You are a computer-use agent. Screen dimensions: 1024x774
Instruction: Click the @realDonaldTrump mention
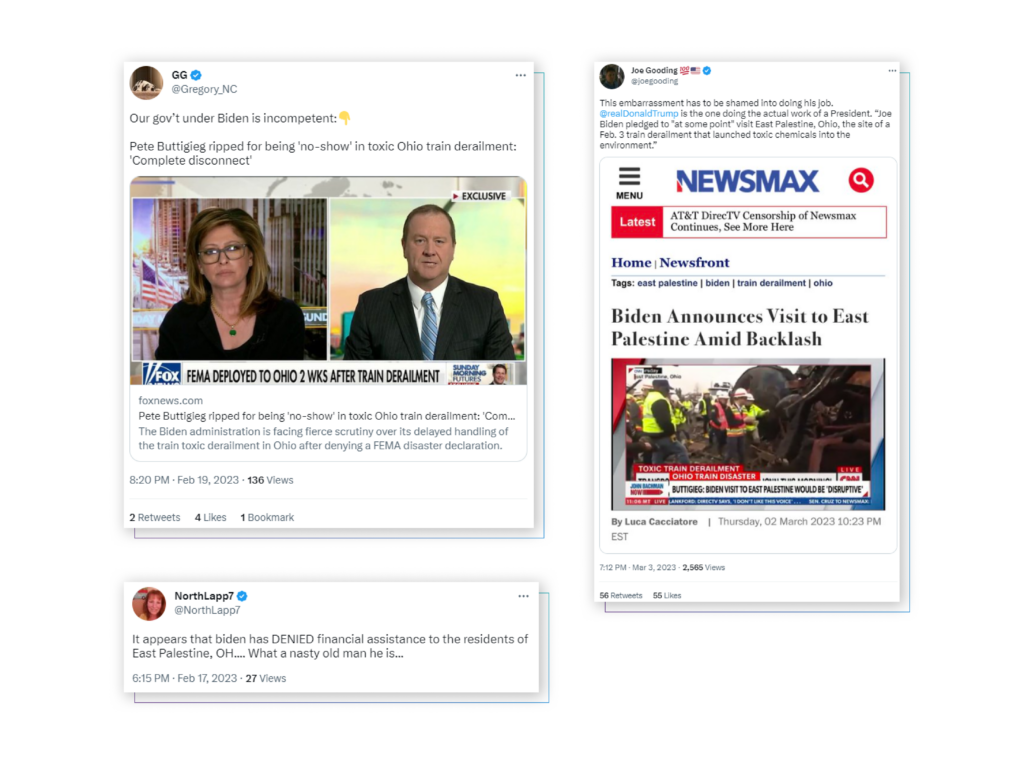(x=639, y=114)
